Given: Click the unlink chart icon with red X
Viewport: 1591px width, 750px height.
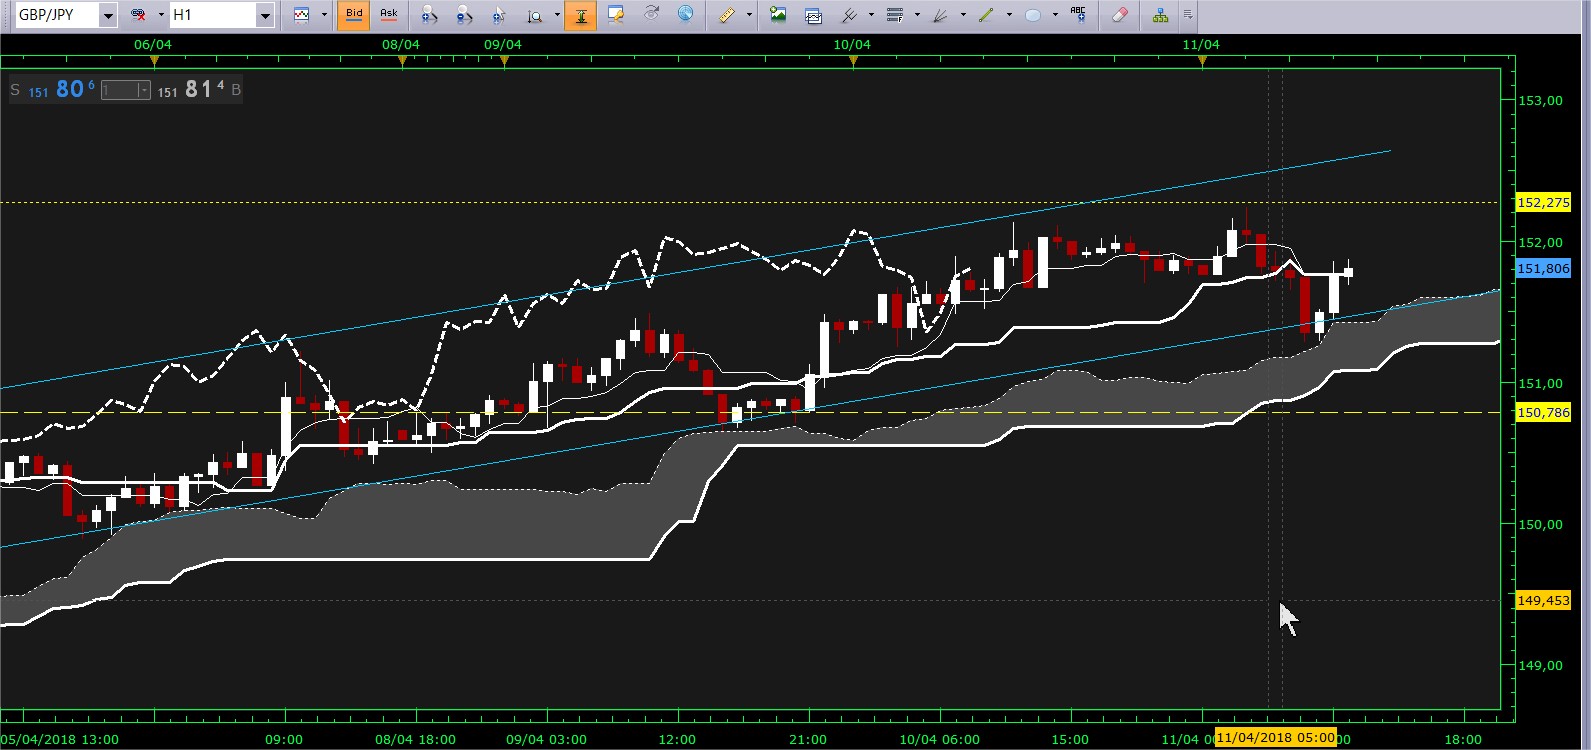Looking at the screenshot, I should click(x=139, y=15).
